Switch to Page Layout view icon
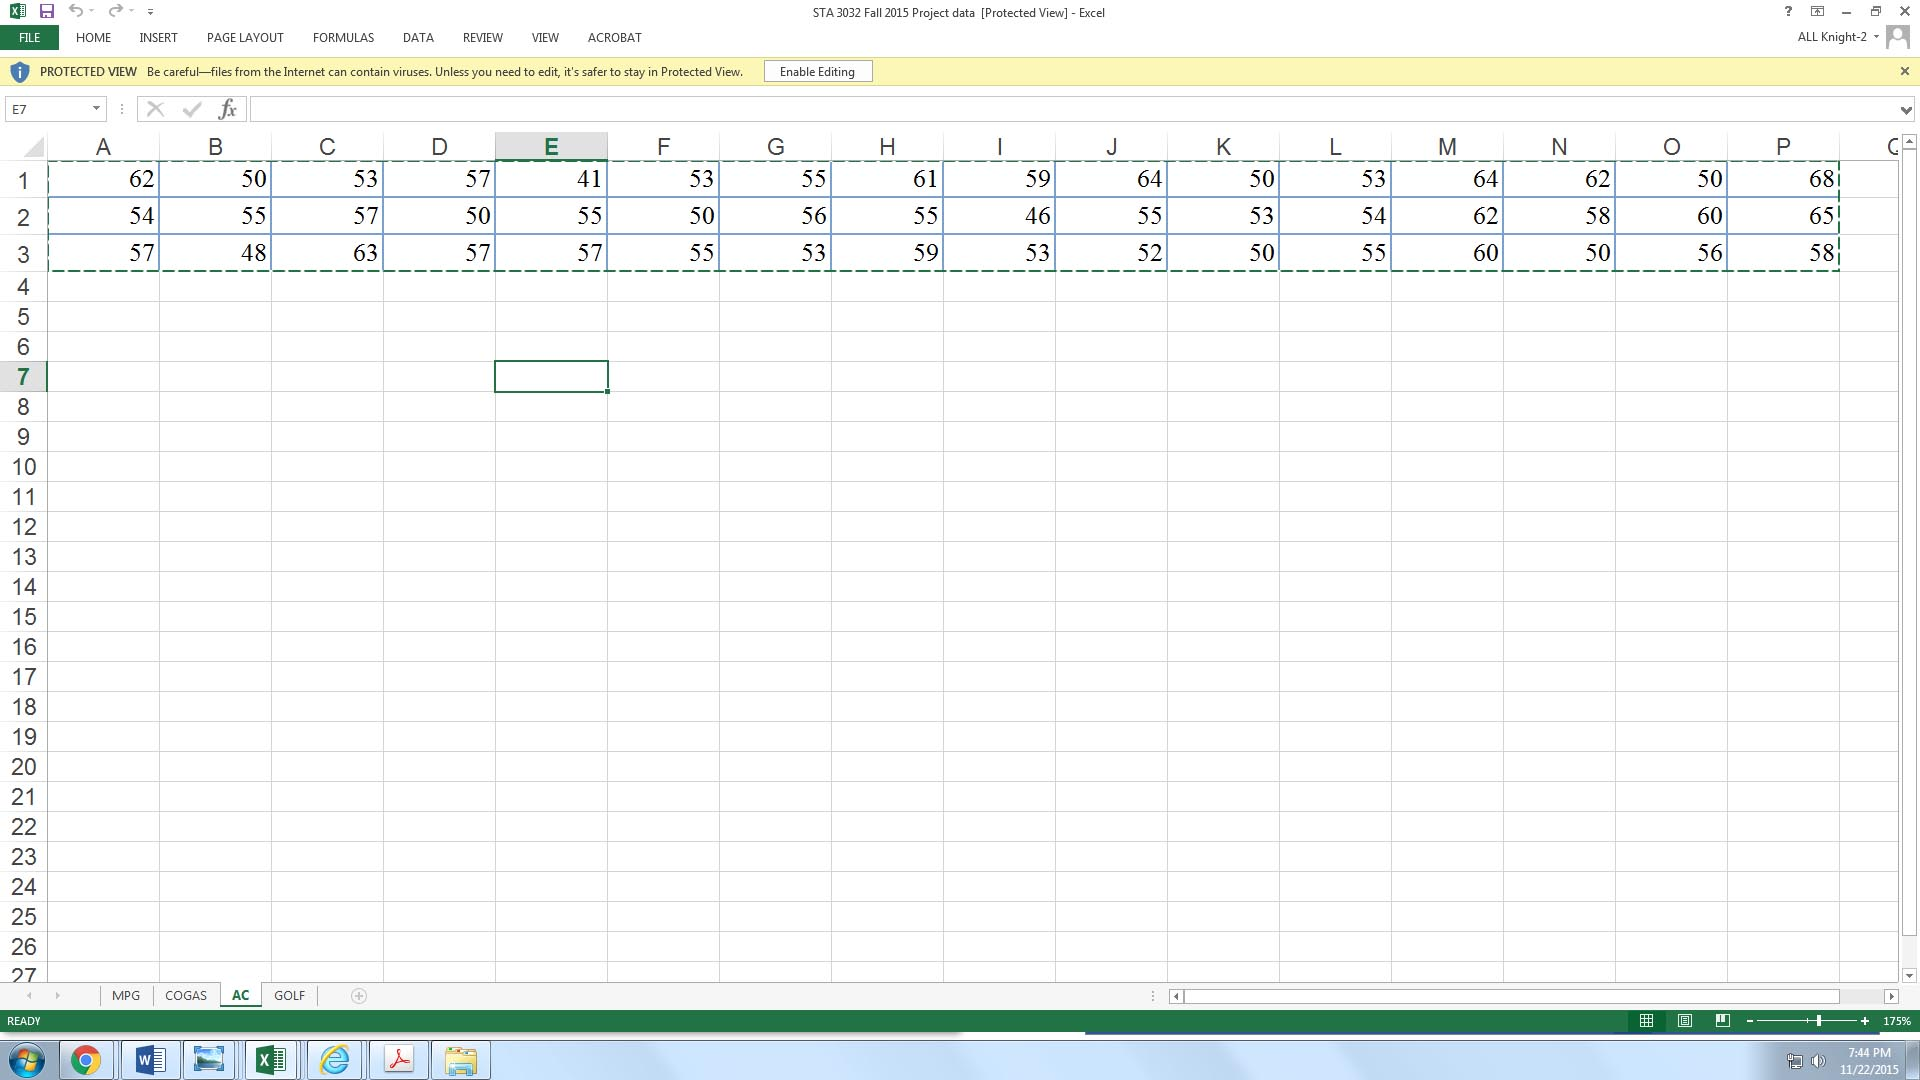This screenshot has width=1920, height=1080. tap(1685, 1021)
